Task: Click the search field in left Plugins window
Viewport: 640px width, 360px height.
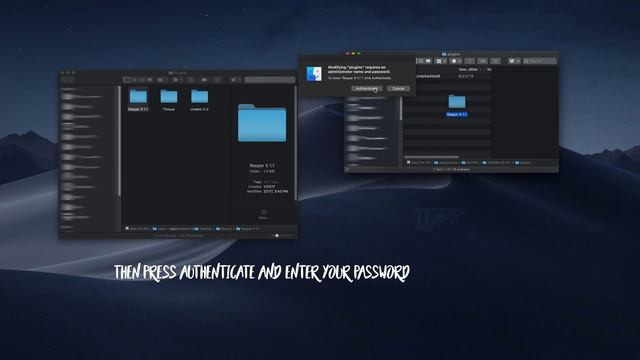Action: pos(270,80)
